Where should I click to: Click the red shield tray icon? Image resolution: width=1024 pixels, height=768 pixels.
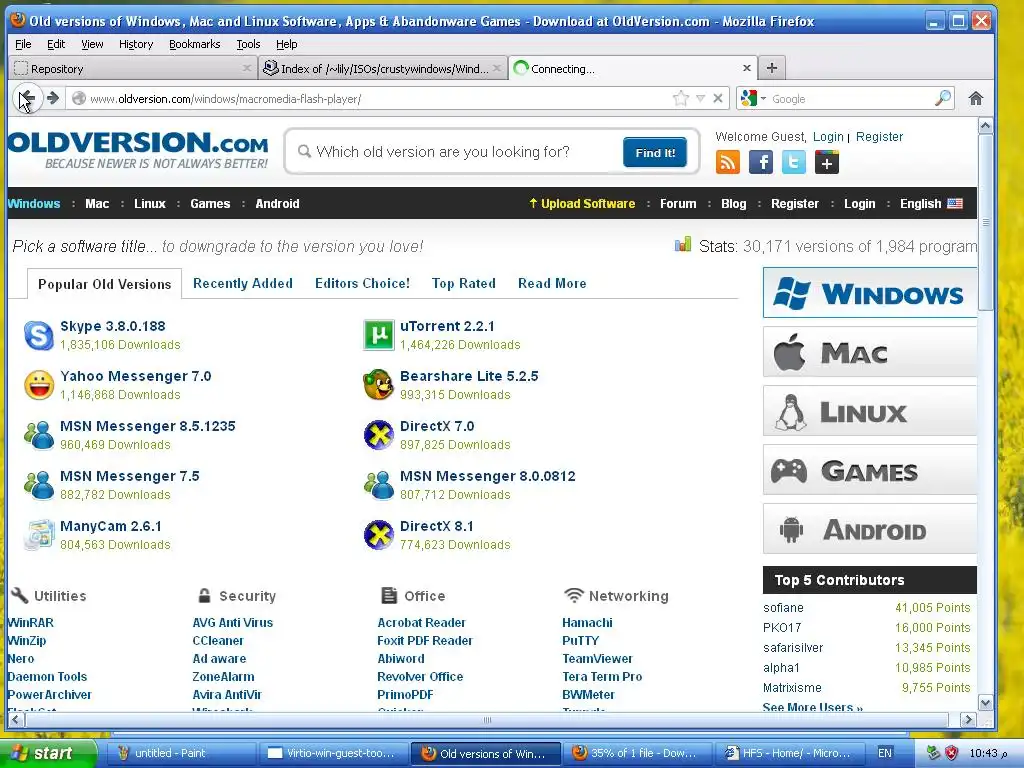(x=952, y=753)
